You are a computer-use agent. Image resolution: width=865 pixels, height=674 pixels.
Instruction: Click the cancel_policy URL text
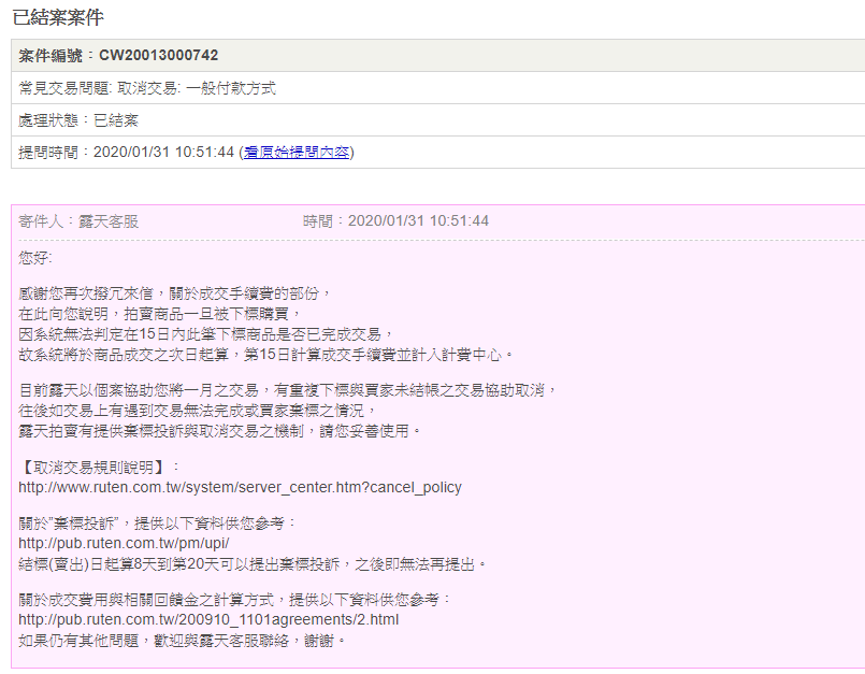point(240,488)
